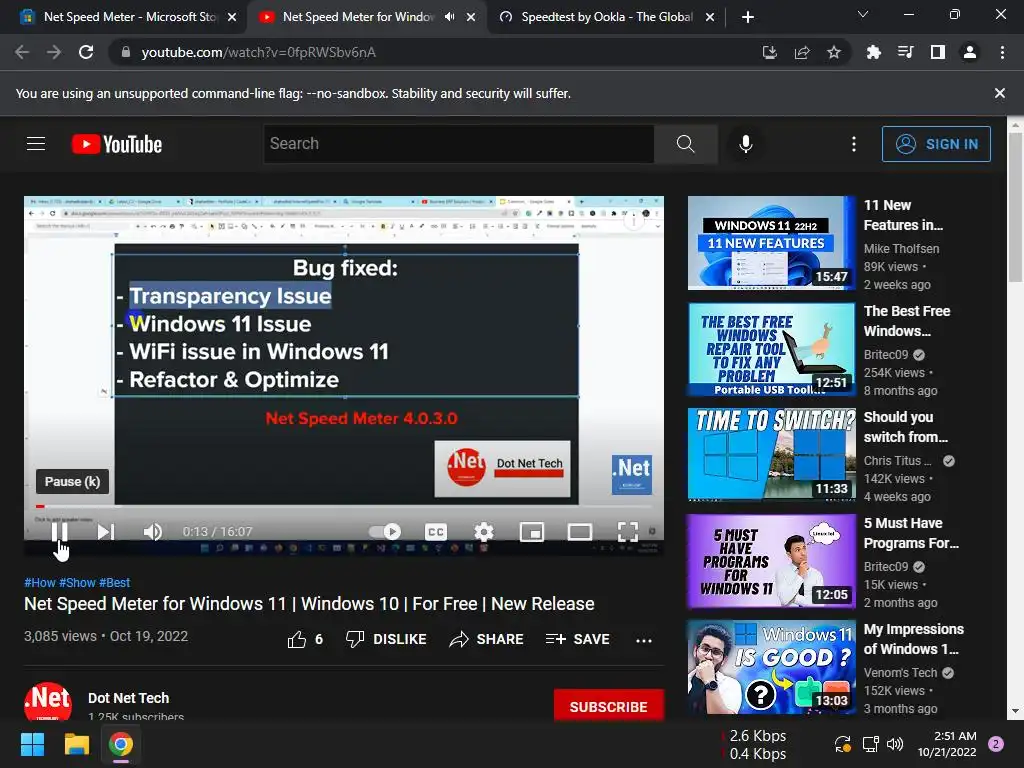The height and width of the screenshot is (768, 1024).
Task: Open the Time to Switch thumbnail
Action: [771, 455]
